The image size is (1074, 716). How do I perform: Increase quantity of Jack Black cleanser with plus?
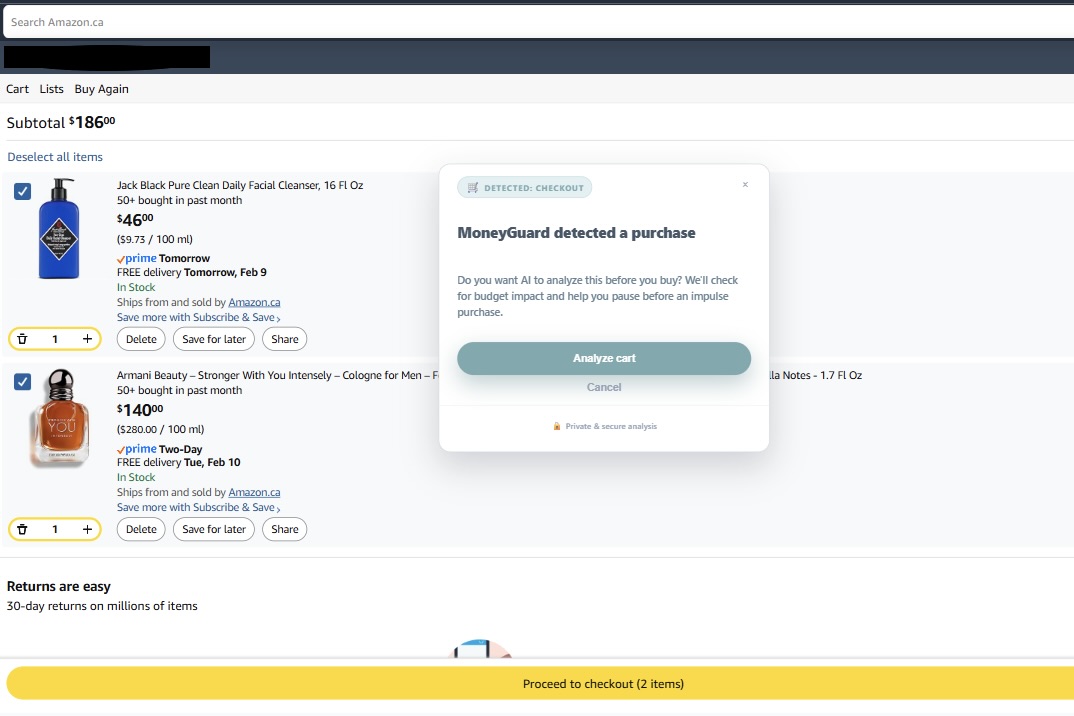point(87,338)
